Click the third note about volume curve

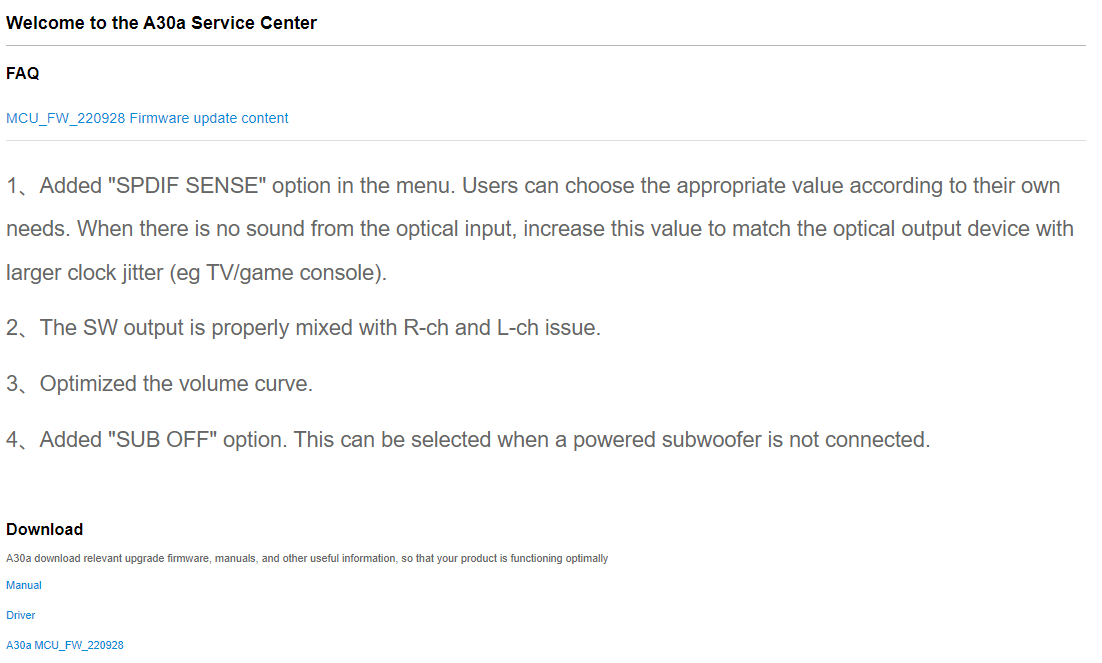click(160, 384)
